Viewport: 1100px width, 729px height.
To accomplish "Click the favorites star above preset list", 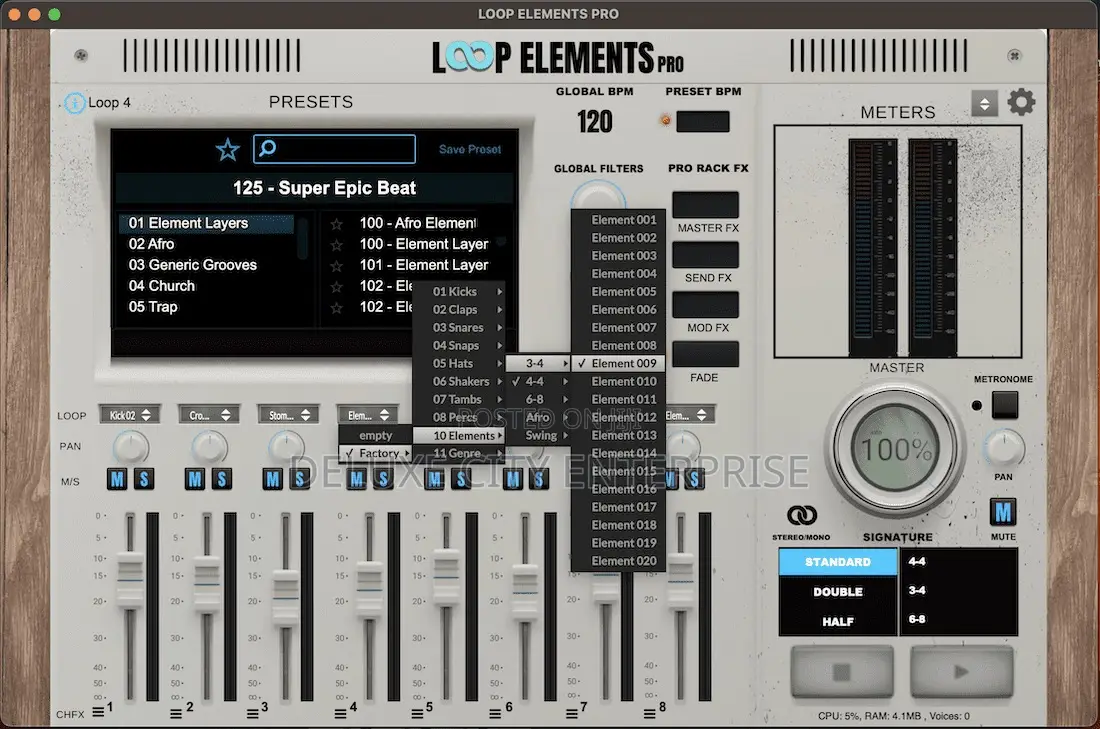I will pyautogui.click(x=227, y=149).
